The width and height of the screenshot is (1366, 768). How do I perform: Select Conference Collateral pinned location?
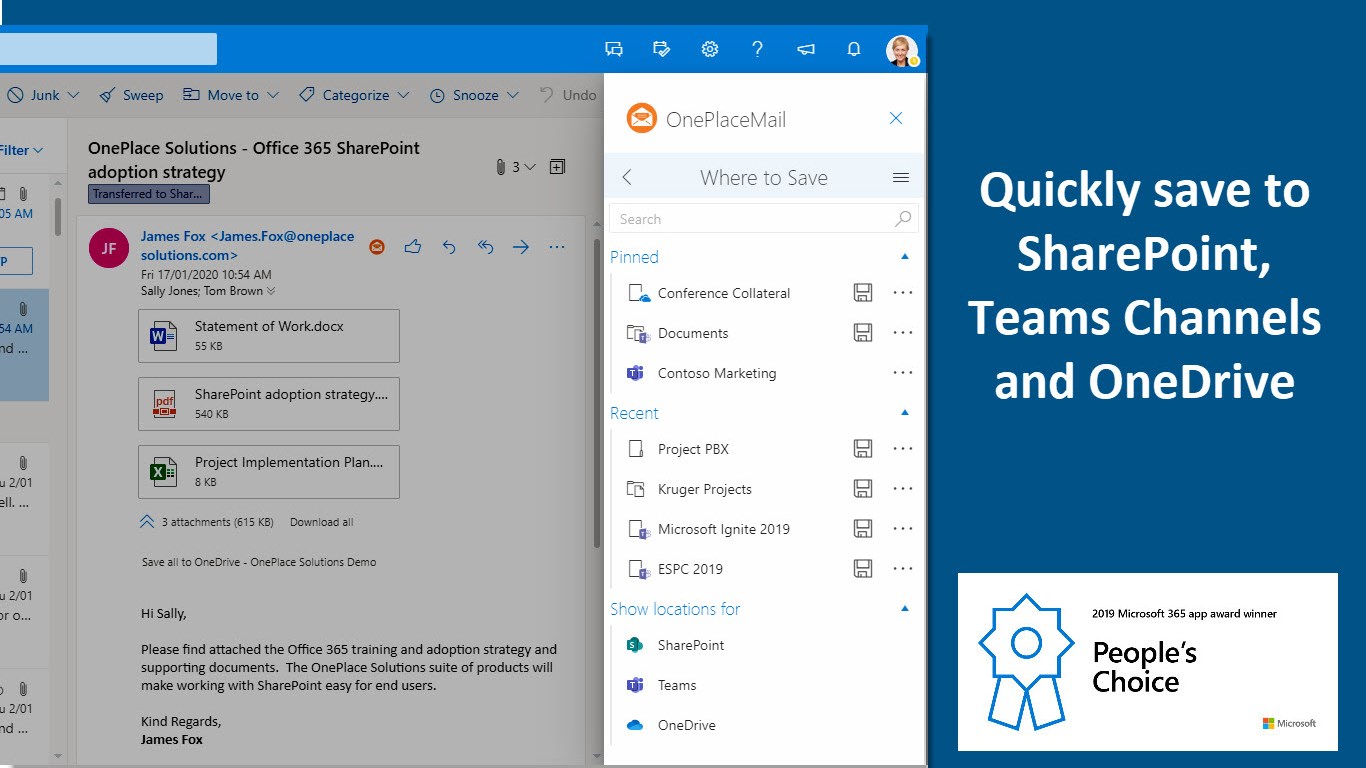point(724,293)
